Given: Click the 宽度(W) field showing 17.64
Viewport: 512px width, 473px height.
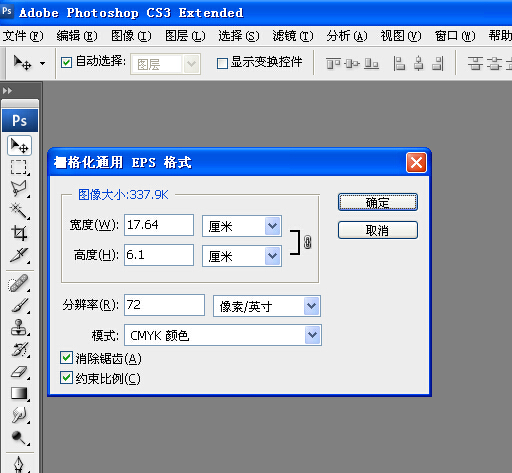Looking at the screenshot, I should 159,225.
